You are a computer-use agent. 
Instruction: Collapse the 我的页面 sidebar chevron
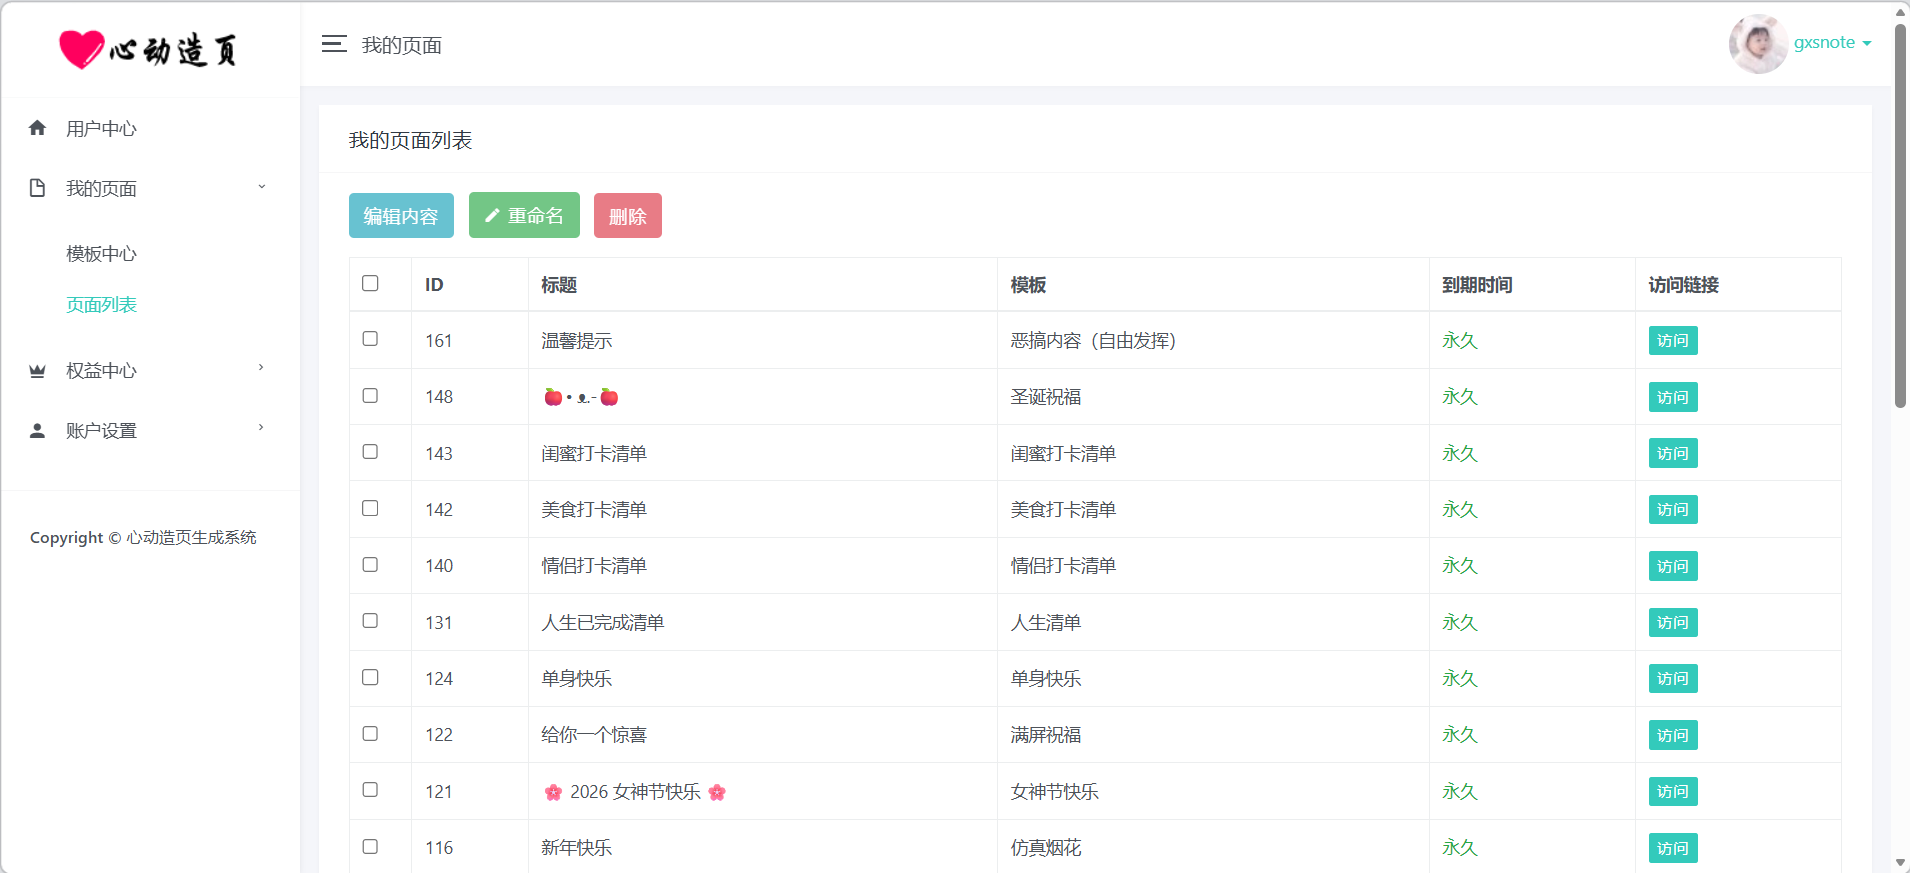(262, 187)
